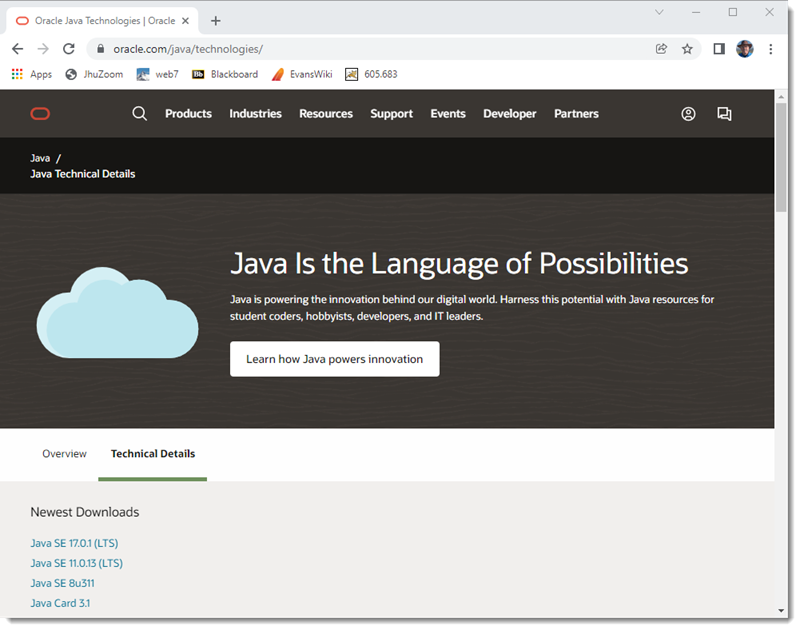Open a new tab with plus button

pos(216,21)
